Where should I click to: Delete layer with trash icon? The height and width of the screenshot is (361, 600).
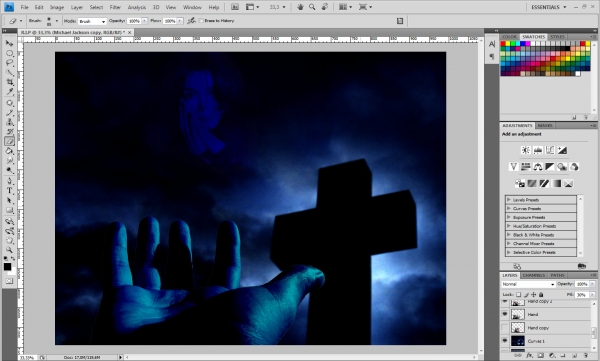[585, 356]
